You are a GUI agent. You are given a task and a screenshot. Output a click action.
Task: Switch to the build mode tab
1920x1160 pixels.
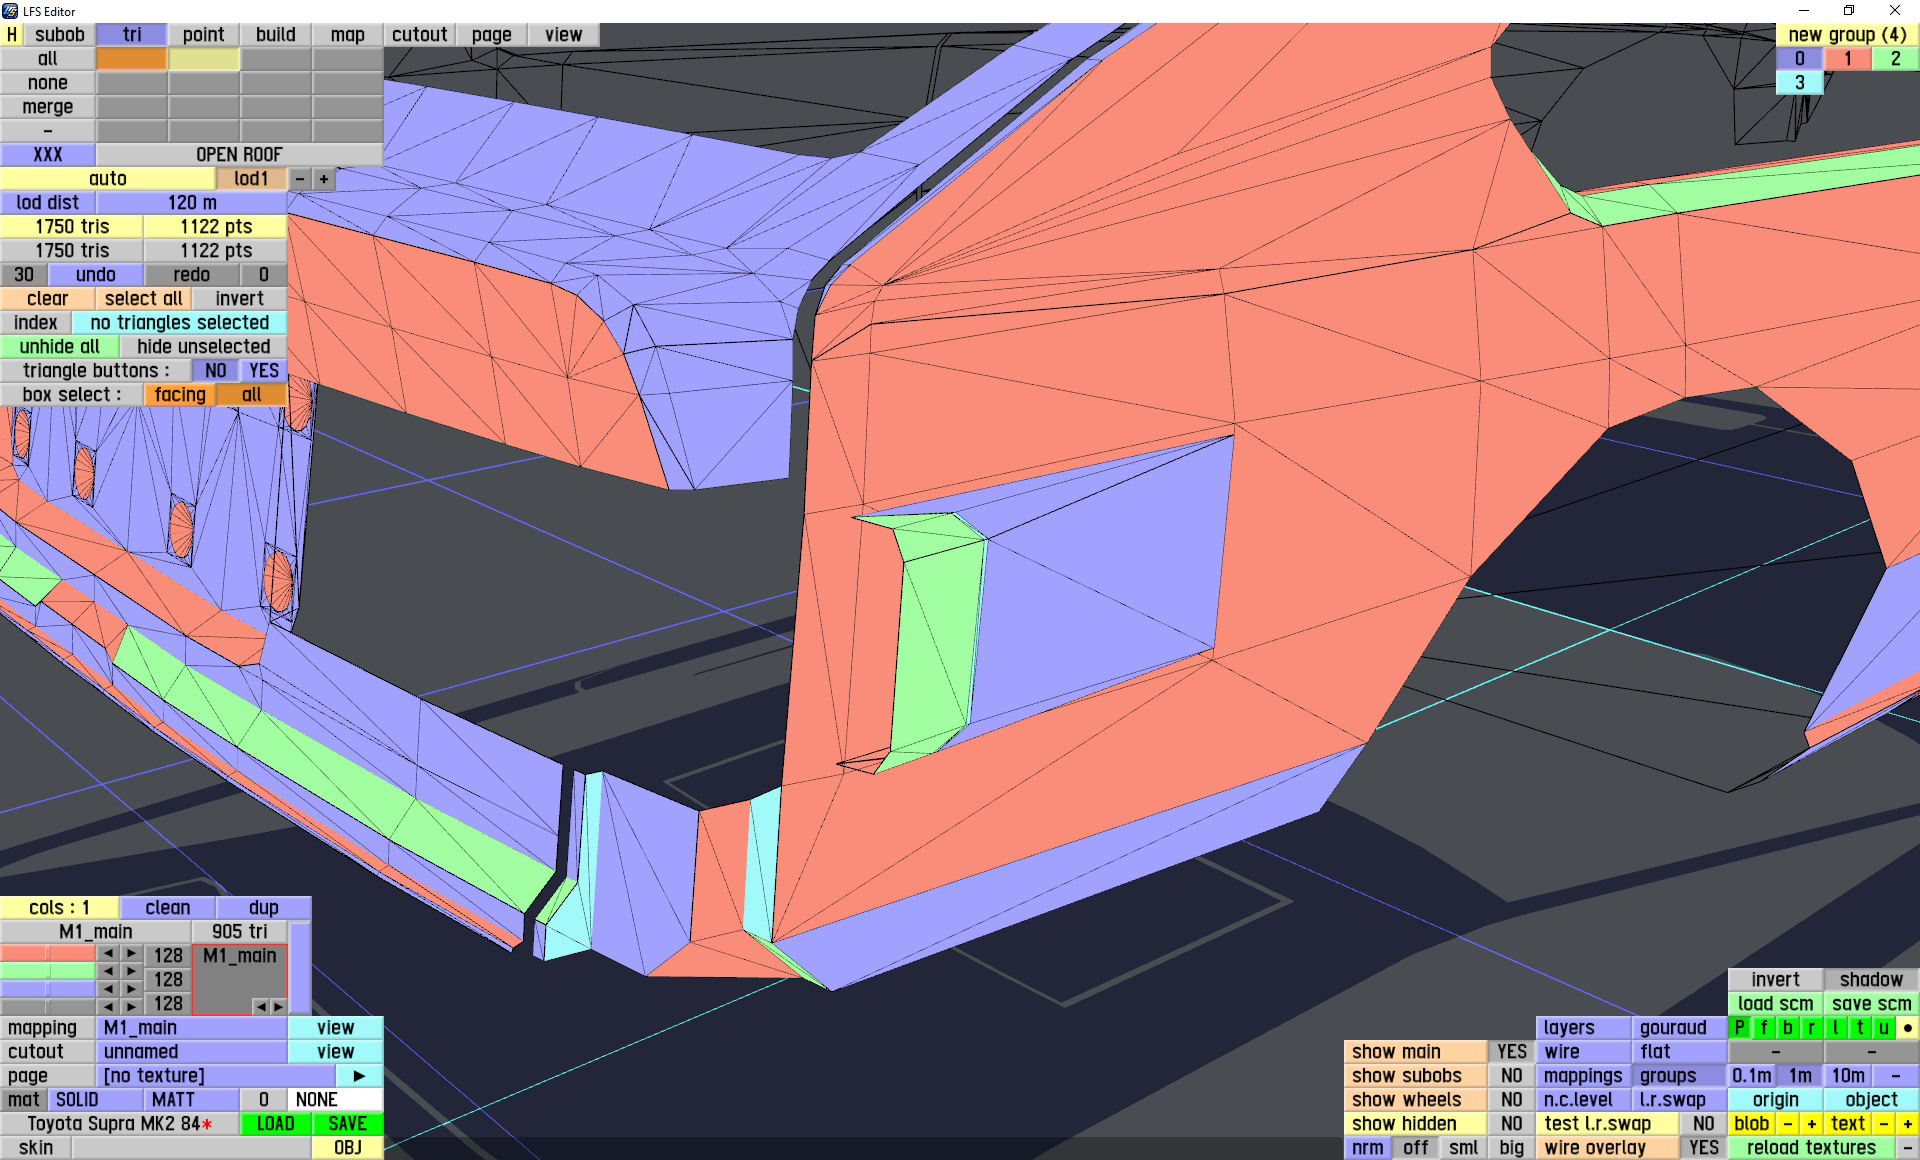[275, 34]
